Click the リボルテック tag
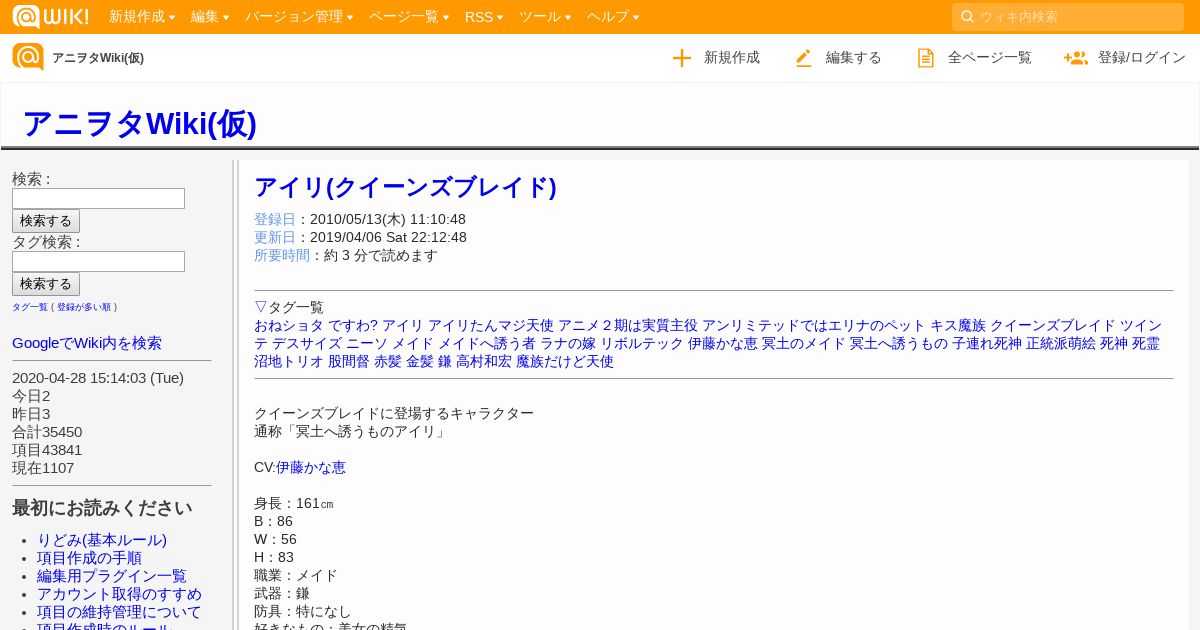Image resolution: width=1200 pixels, height=630 pixels. pyautogui.click(x=642, y=343)
